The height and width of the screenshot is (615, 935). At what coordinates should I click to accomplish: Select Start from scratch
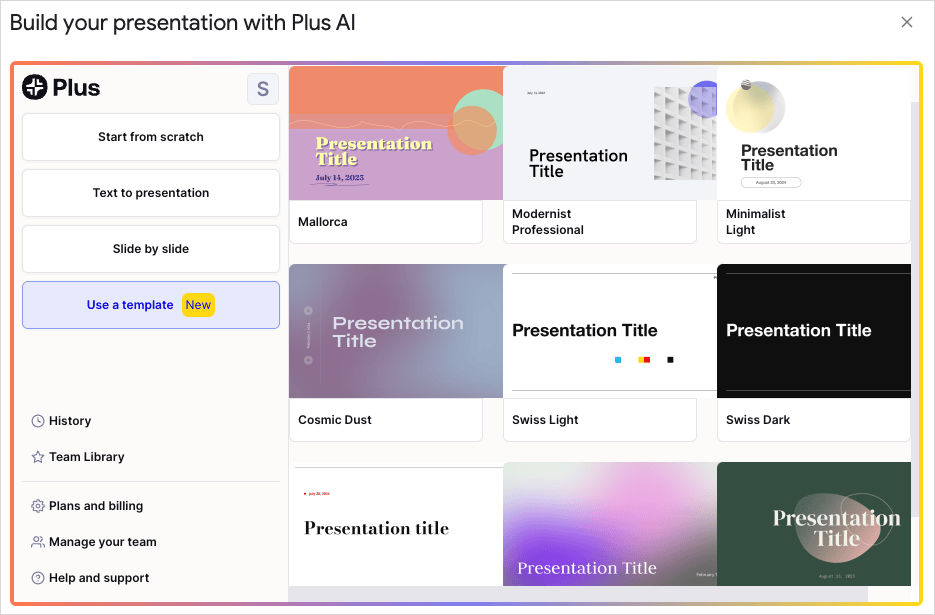(x=151, y=137)
